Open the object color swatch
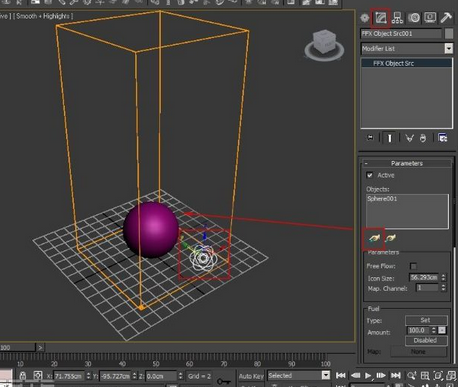 [x=449, y=34]
